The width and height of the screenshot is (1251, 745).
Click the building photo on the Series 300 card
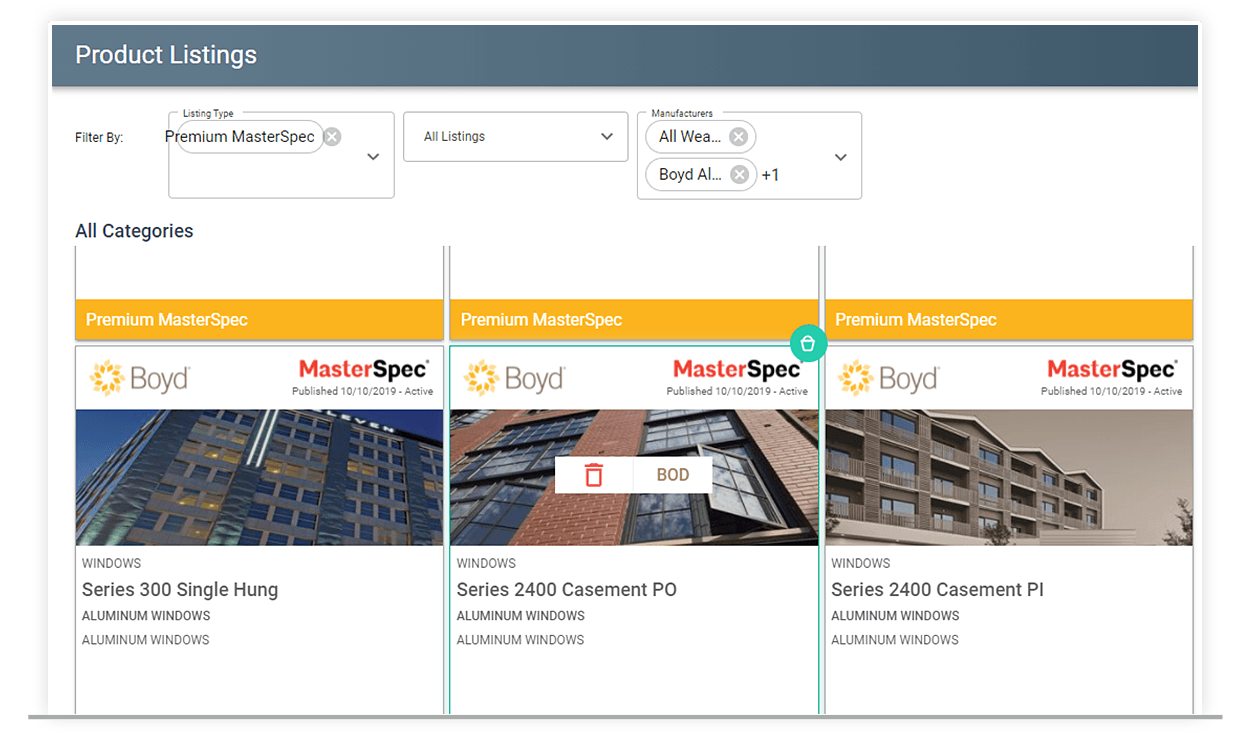(x=259, y=477)
